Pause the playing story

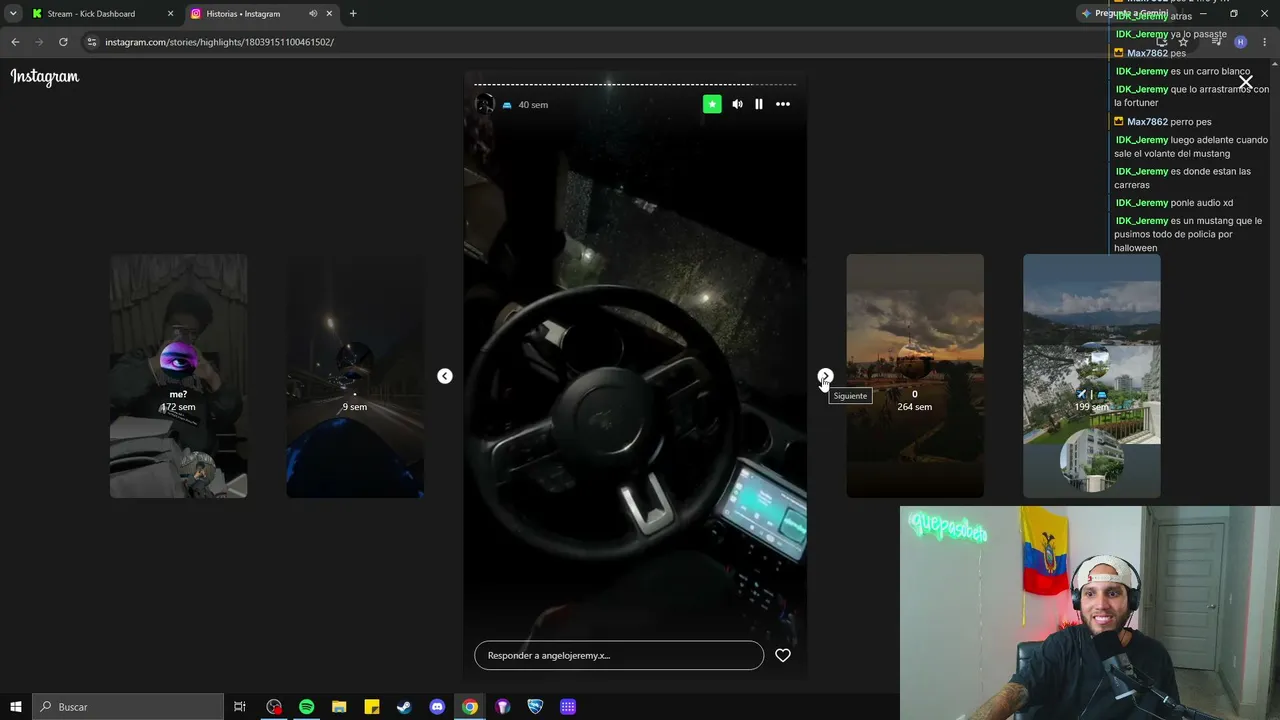click(759, 104)
